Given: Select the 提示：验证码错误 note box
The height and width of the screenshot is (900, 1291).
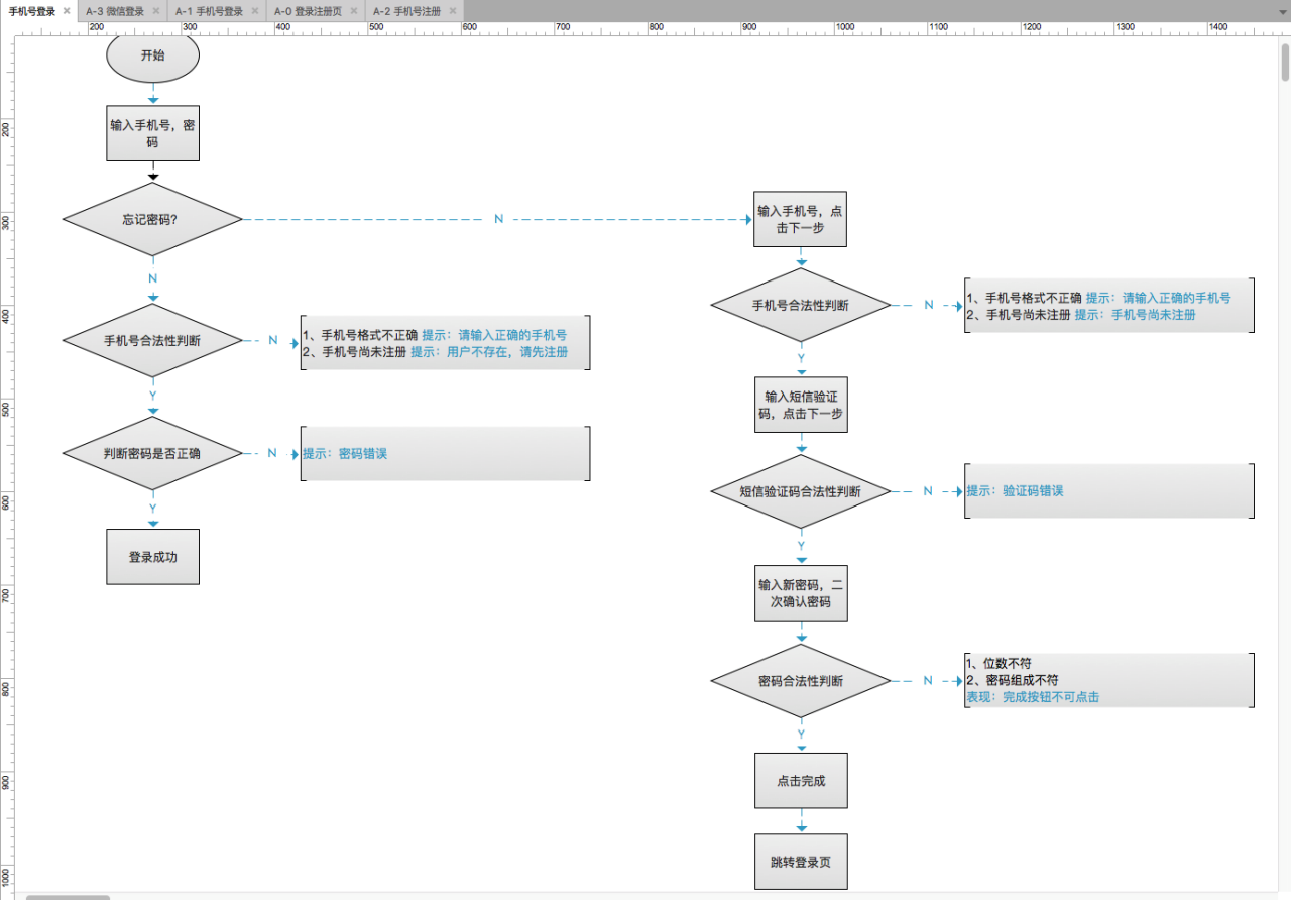Looking at the screenshot, I should (1109, 491).
